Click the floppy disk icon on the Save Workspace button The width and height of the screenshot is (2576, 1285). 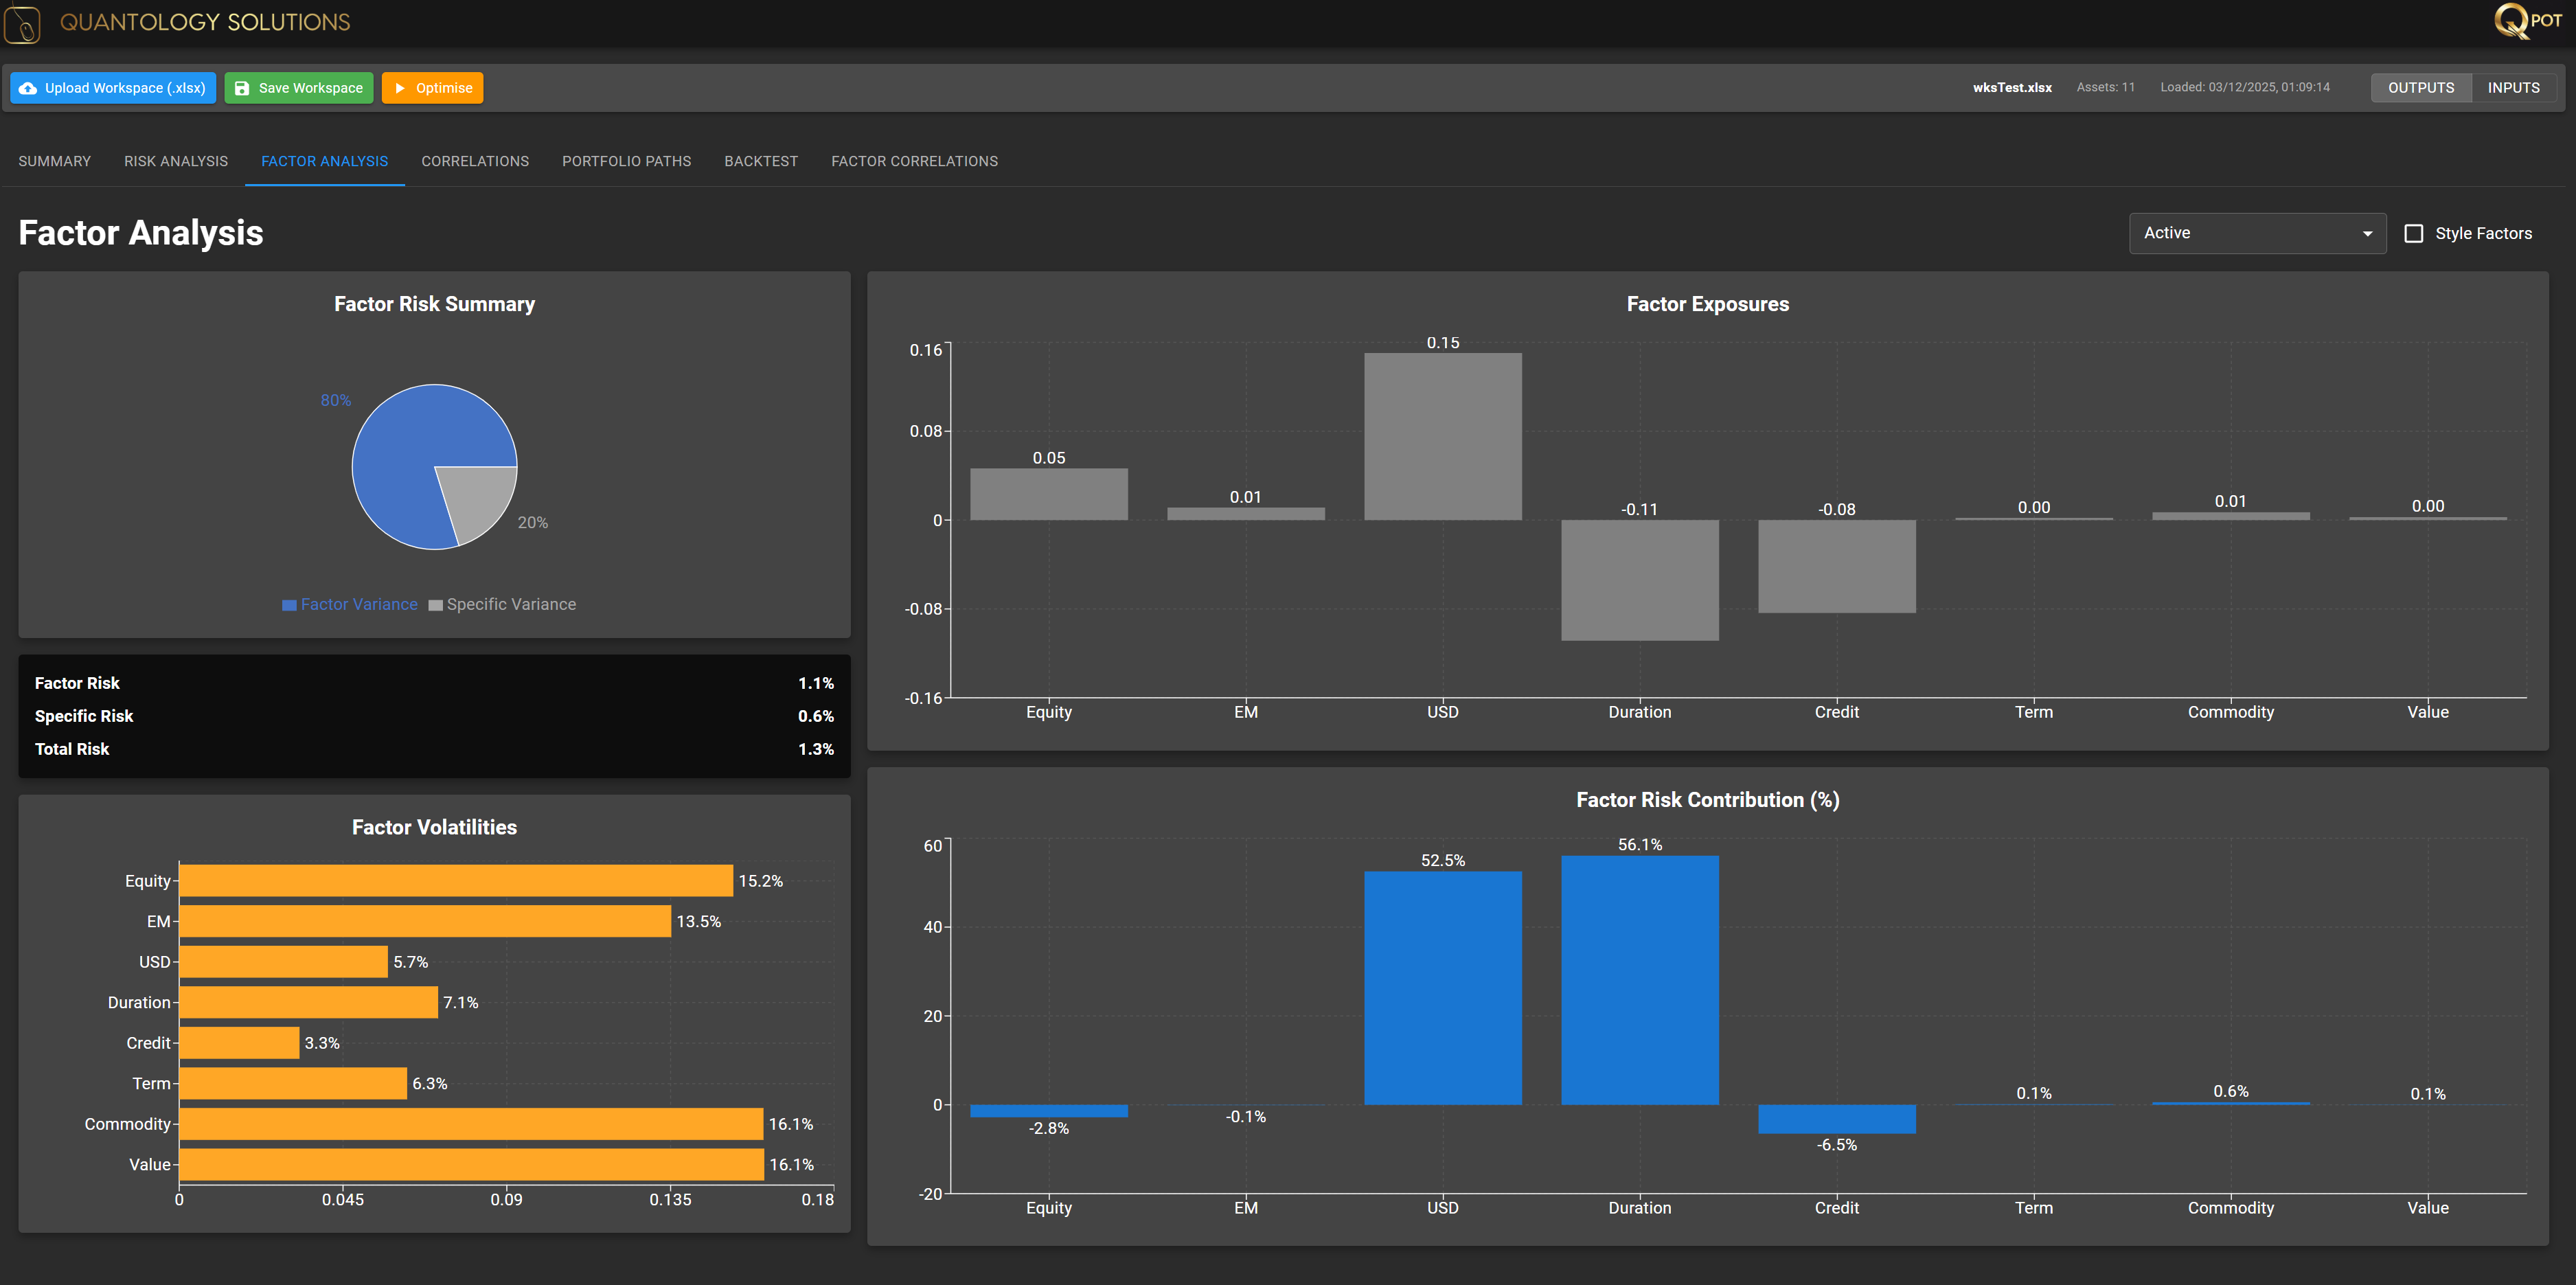click(242, 88)
